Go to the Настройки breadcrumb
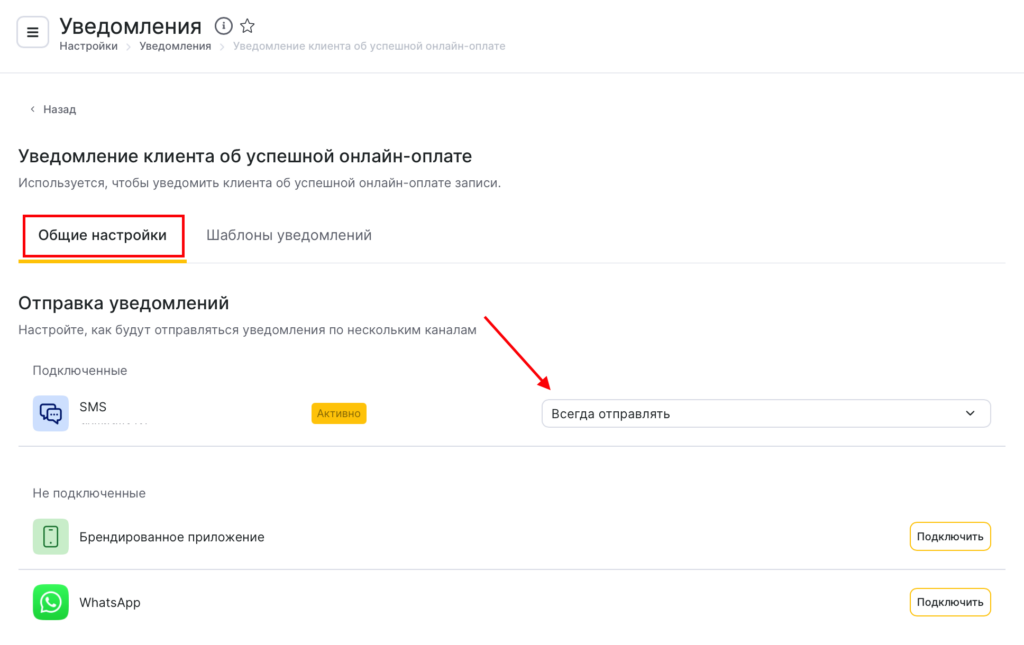The image size is (1024, 645). 88,46
